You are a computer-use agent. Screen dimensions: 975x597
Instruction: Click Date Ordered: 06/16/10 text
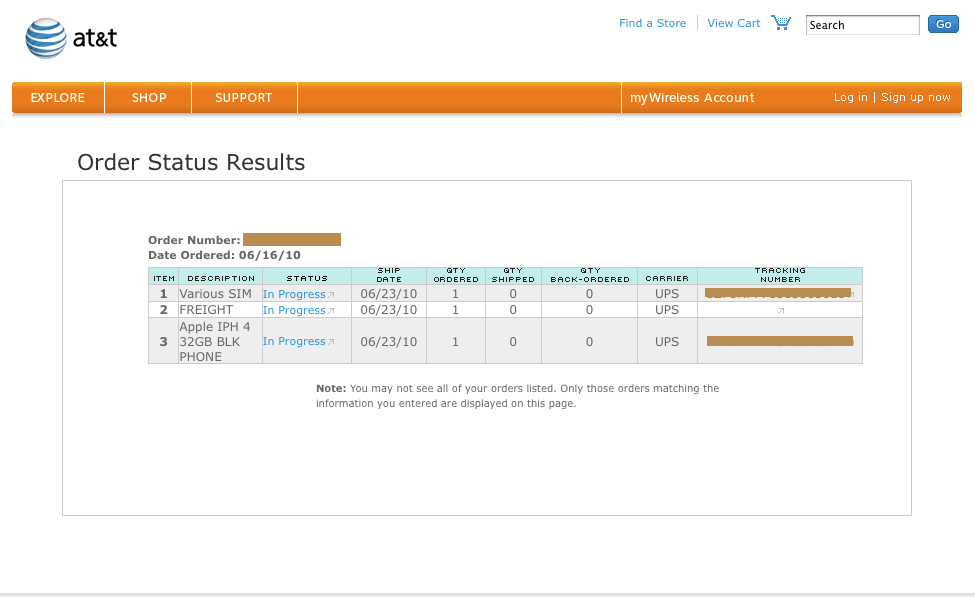click(x=224, y=255)
